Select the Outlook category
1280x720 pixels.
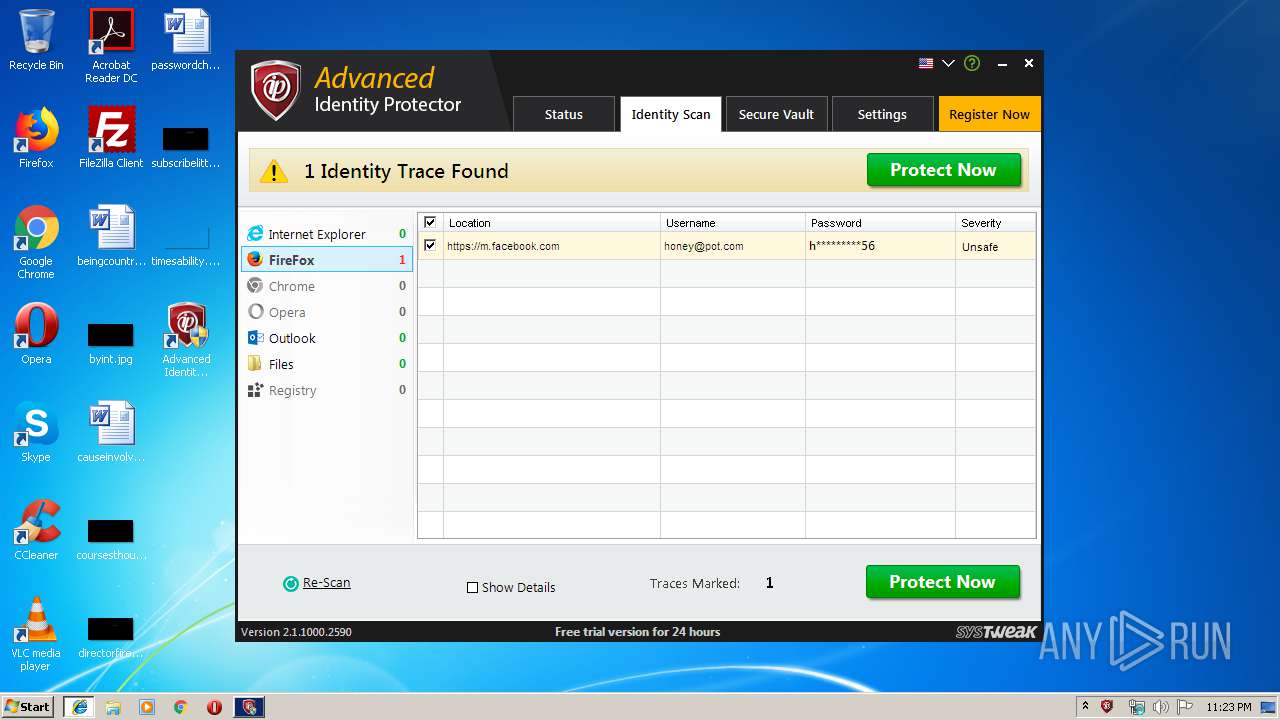coord(326,338)
